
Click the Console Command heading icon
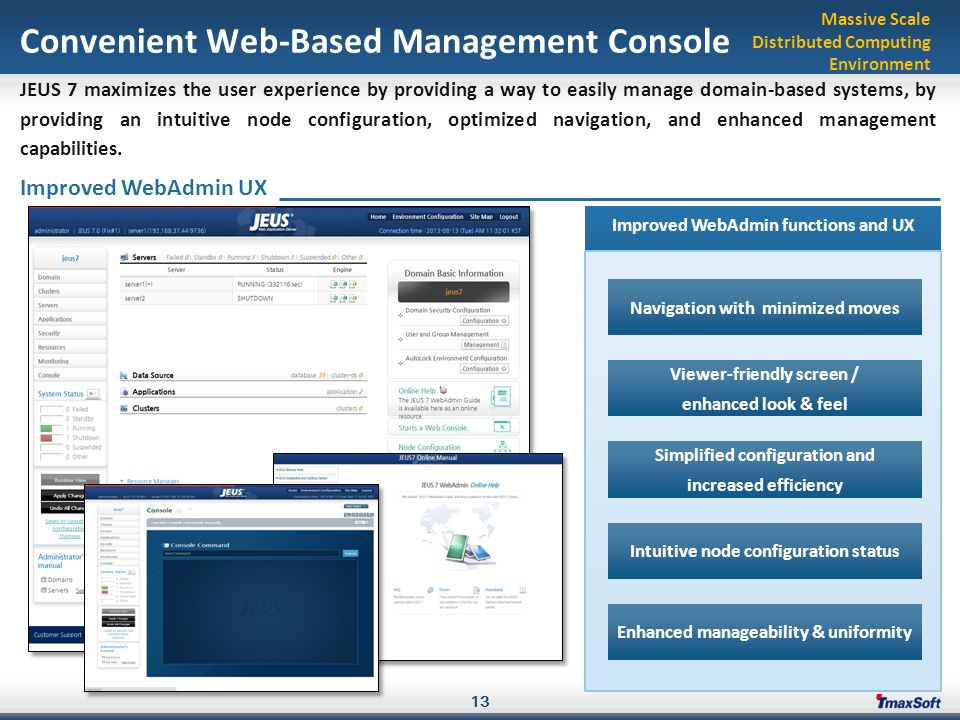pos(165,545)
